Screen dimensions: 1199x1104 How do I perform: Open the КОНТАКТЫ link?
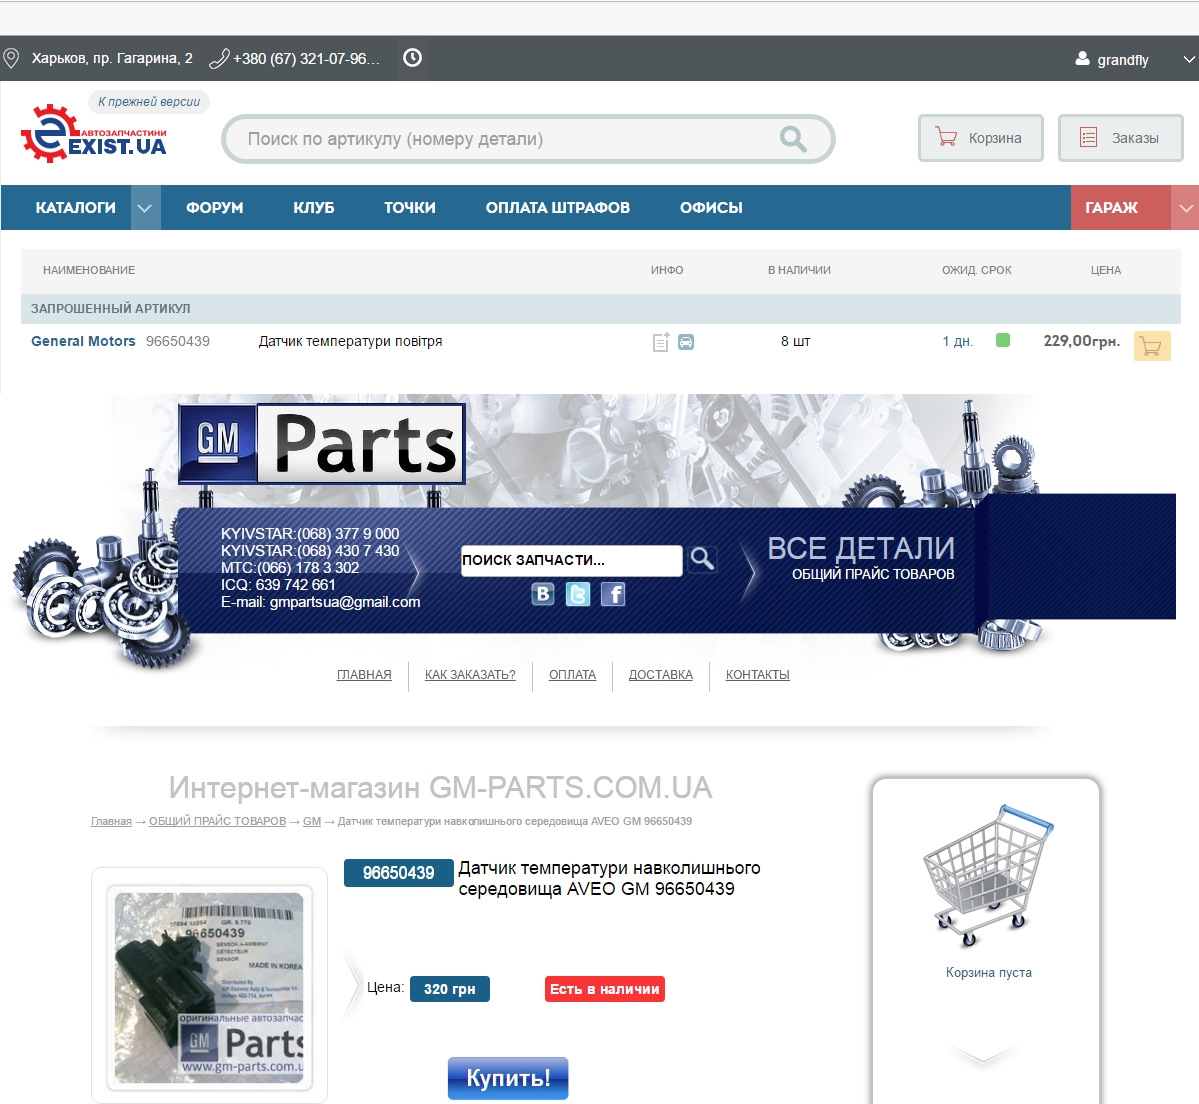758,674
